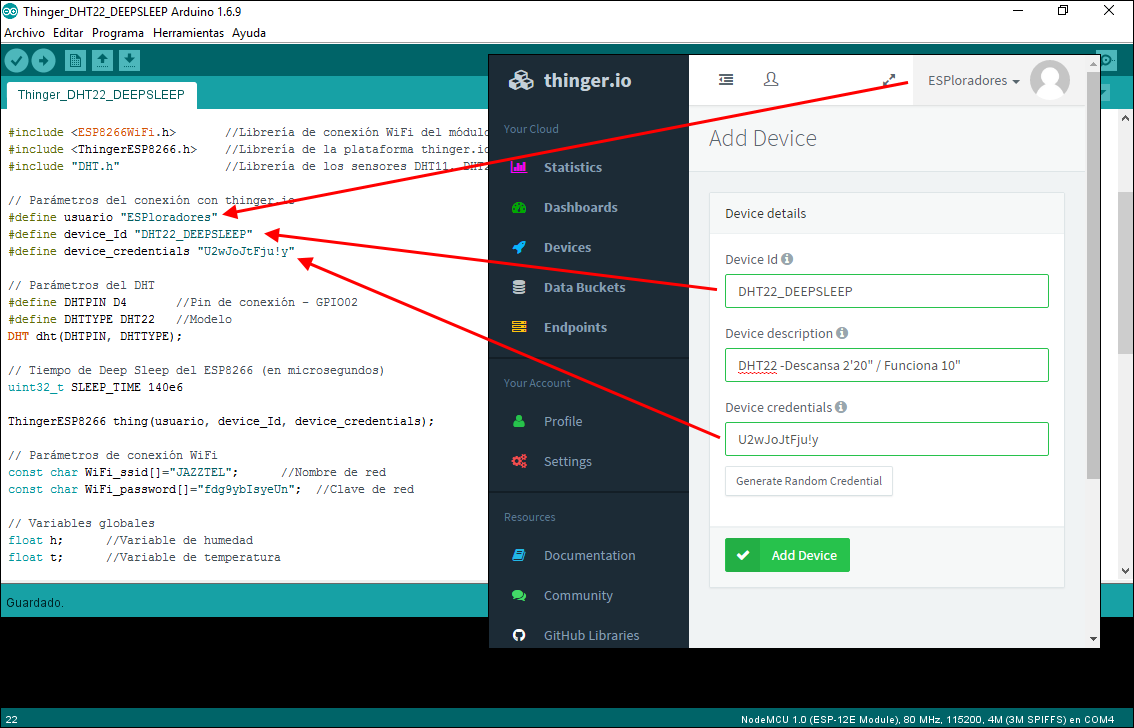Click the Data Buckets database icon

(519, 287)
